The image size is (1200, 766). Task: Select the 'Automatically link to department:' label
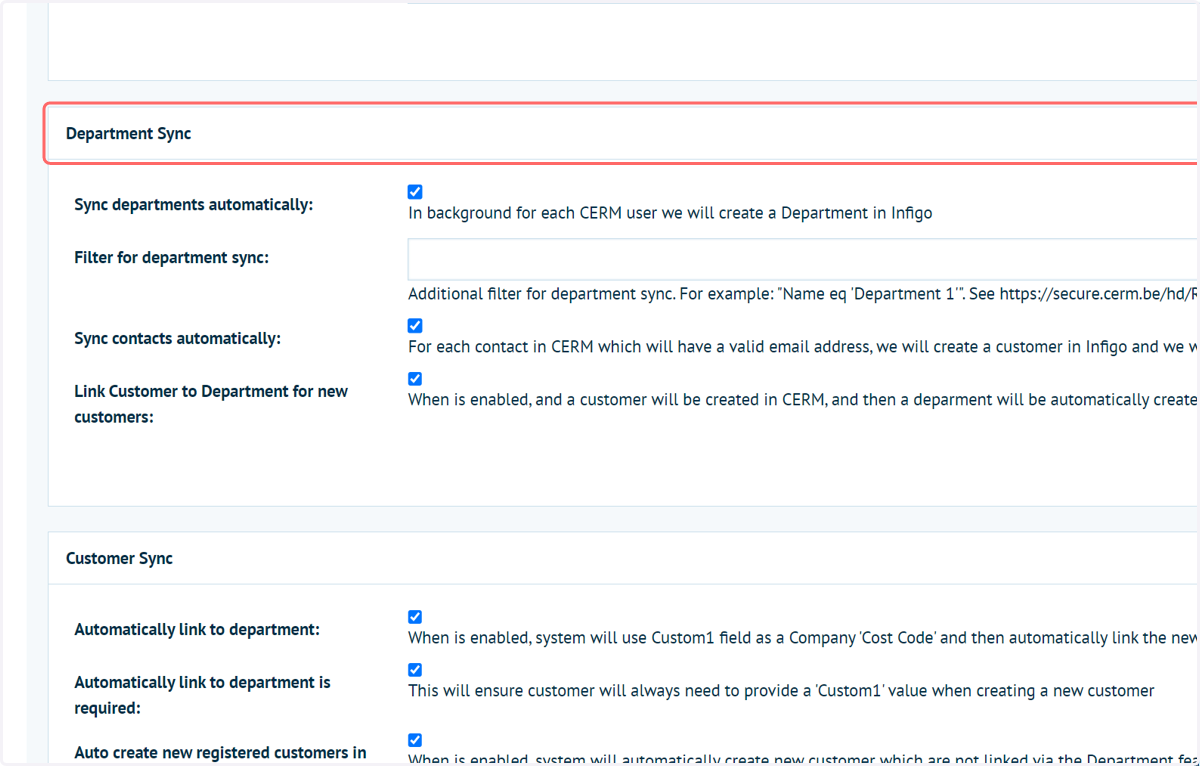(197, 630)
